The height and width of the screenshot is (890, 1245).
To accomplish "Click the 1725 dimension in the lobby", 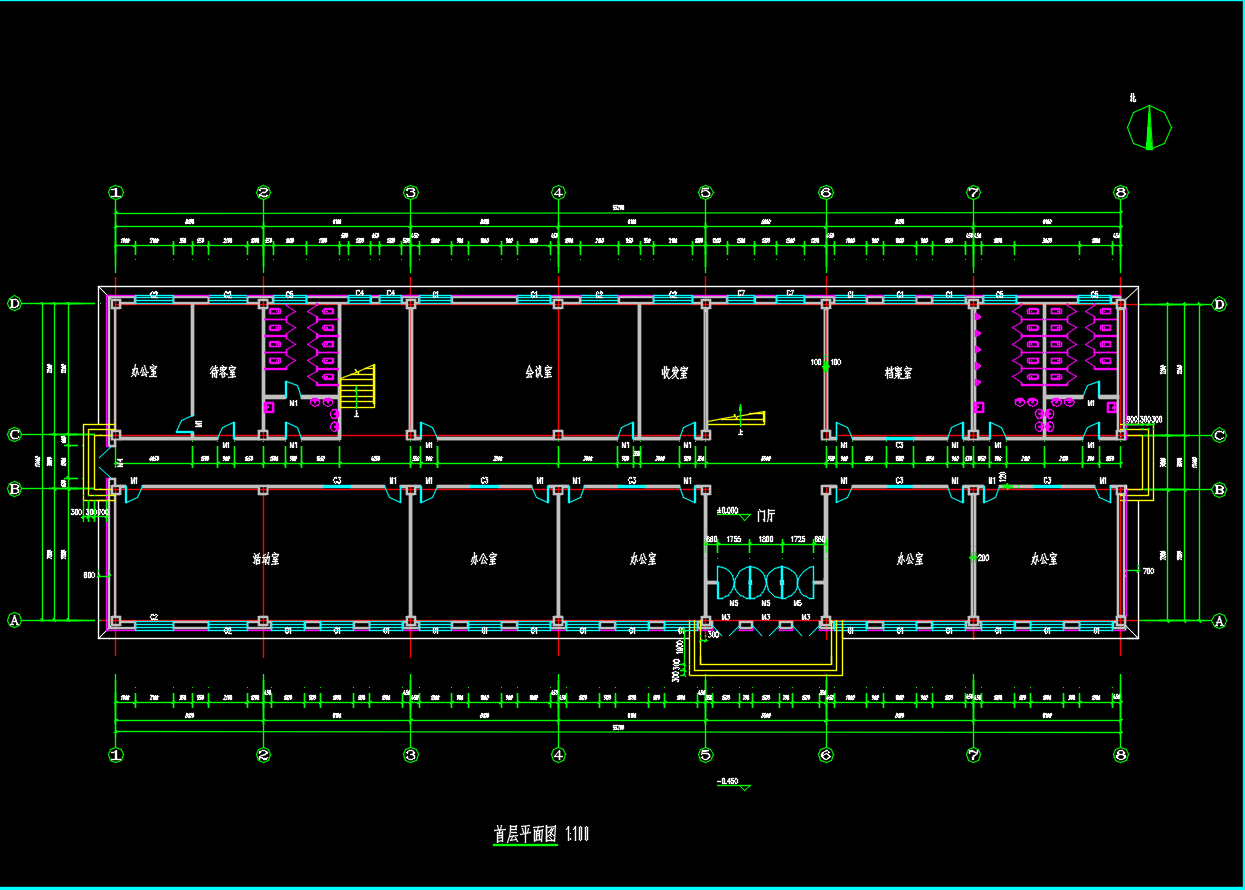I will [798, 540].
